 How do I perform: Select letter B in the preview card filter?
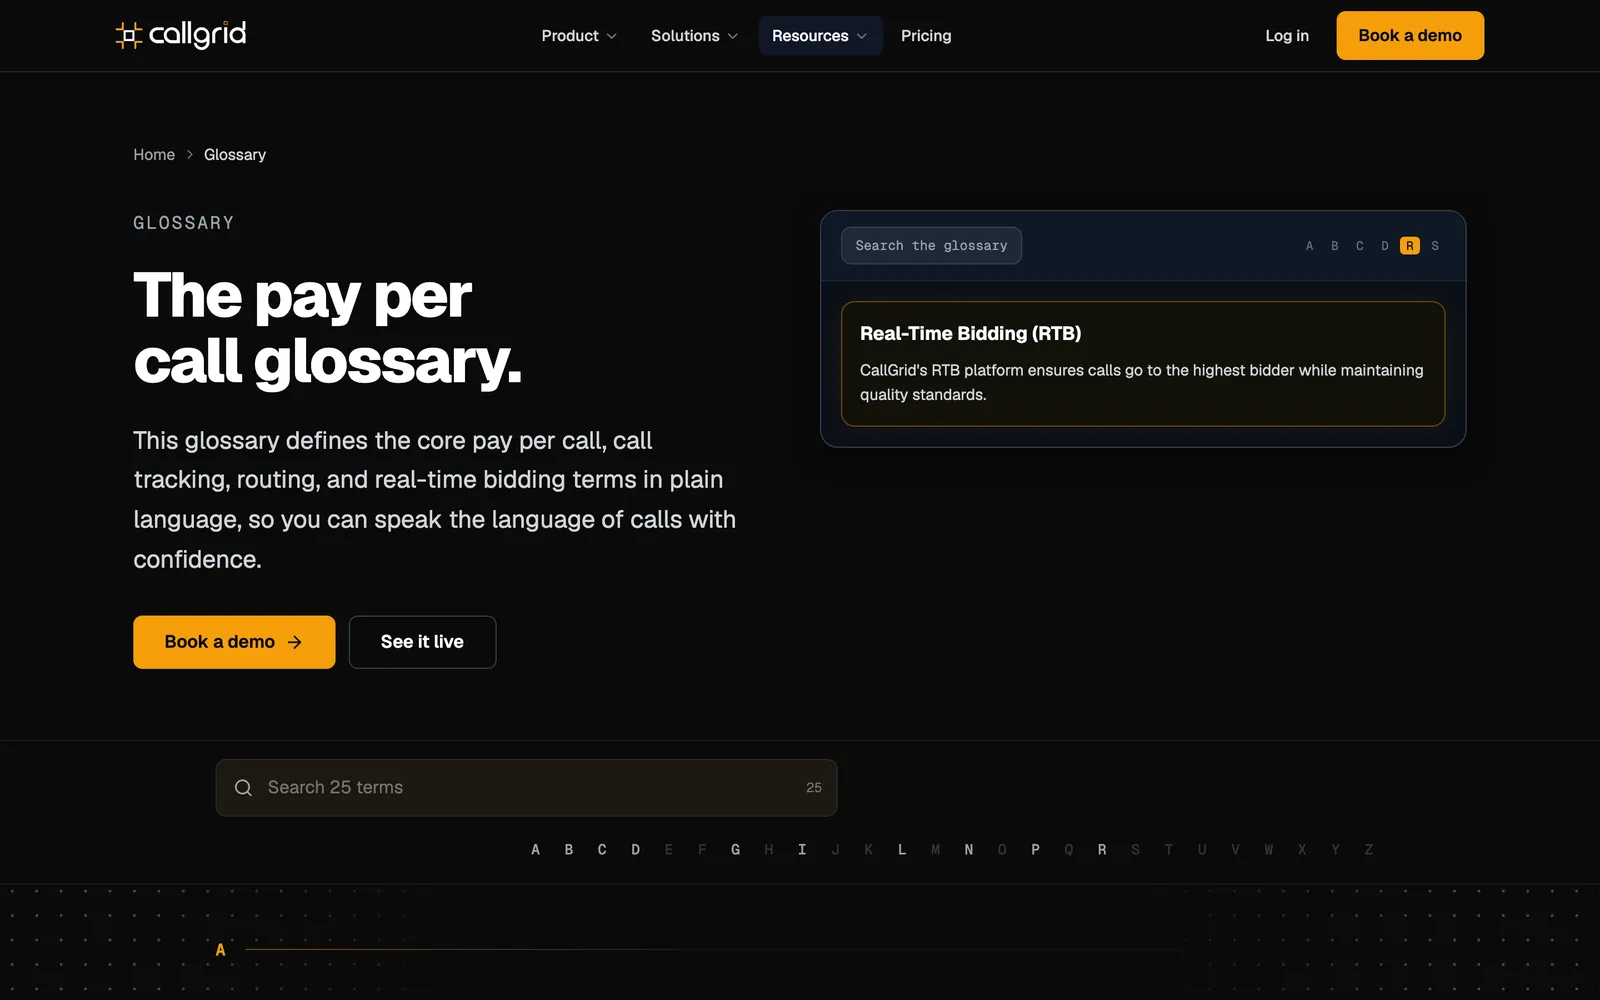1334,246
